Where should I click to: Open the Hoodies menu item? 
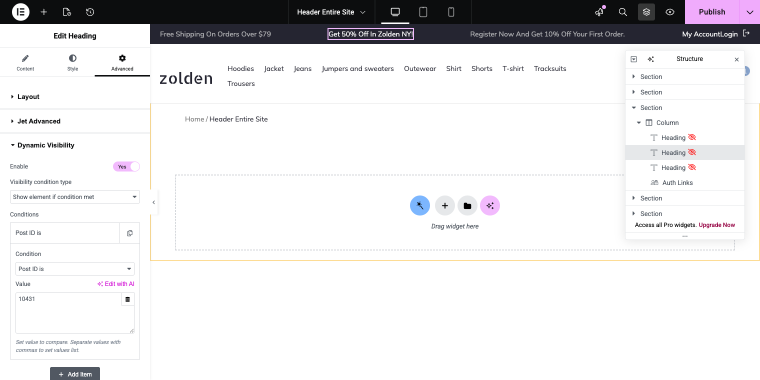(x=241, y=68)
